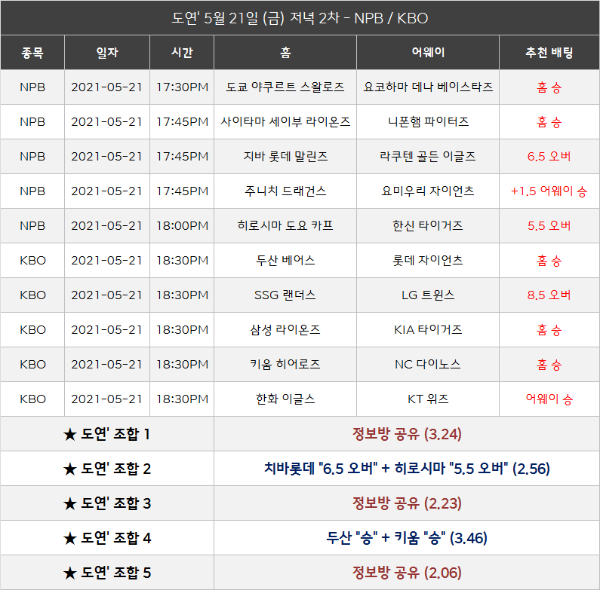Click home team '지바 롯데 말린즈'
Screen dimensions: 600x590
coord(285,156)
